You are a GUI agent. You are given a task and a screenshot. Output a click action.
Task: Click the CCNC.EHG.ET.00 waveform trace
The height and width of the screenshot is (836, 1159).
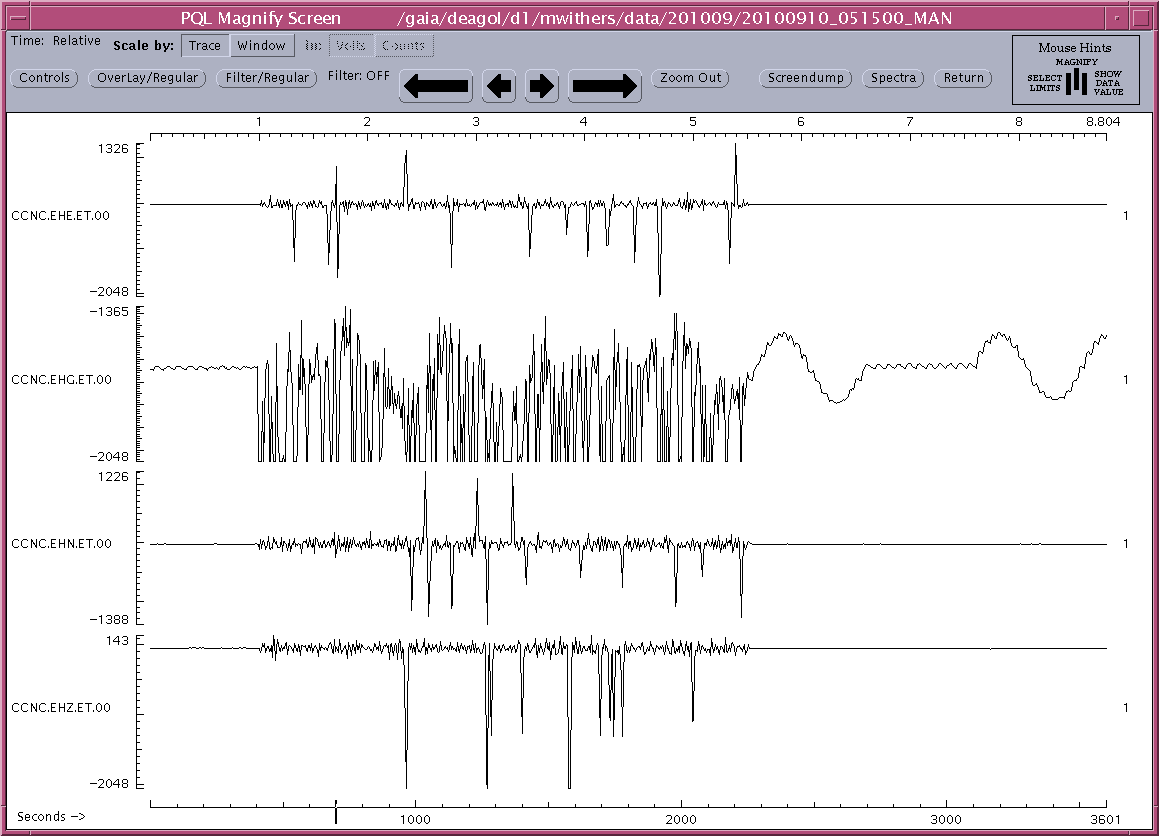click(628, 384)
